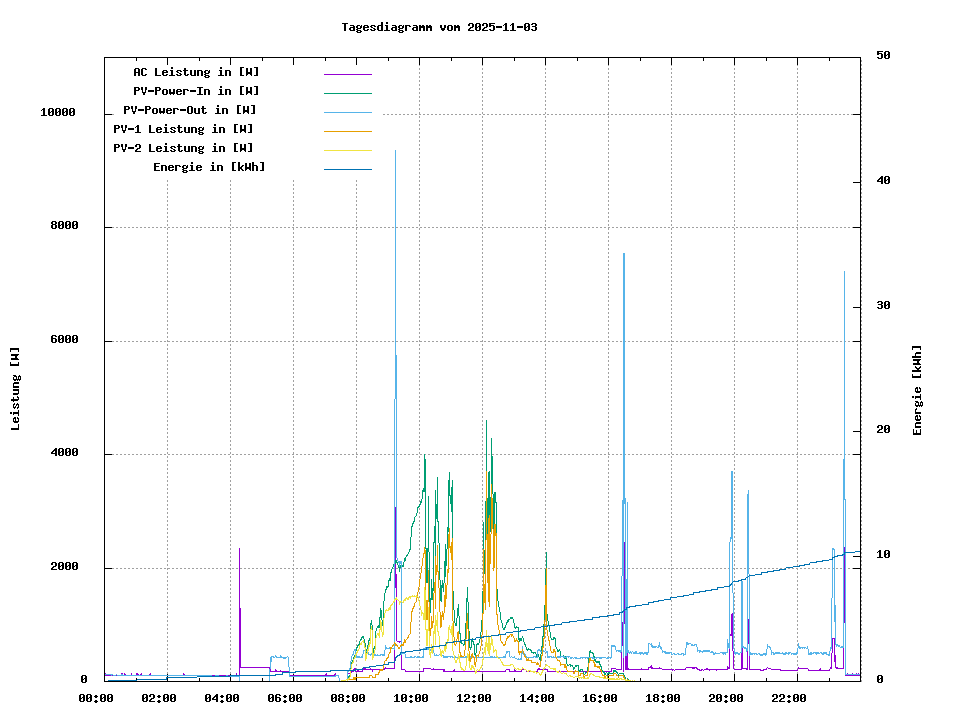Click the 6000 label on the left axis
Screen dimensions: 960x720
coord(64,341)
